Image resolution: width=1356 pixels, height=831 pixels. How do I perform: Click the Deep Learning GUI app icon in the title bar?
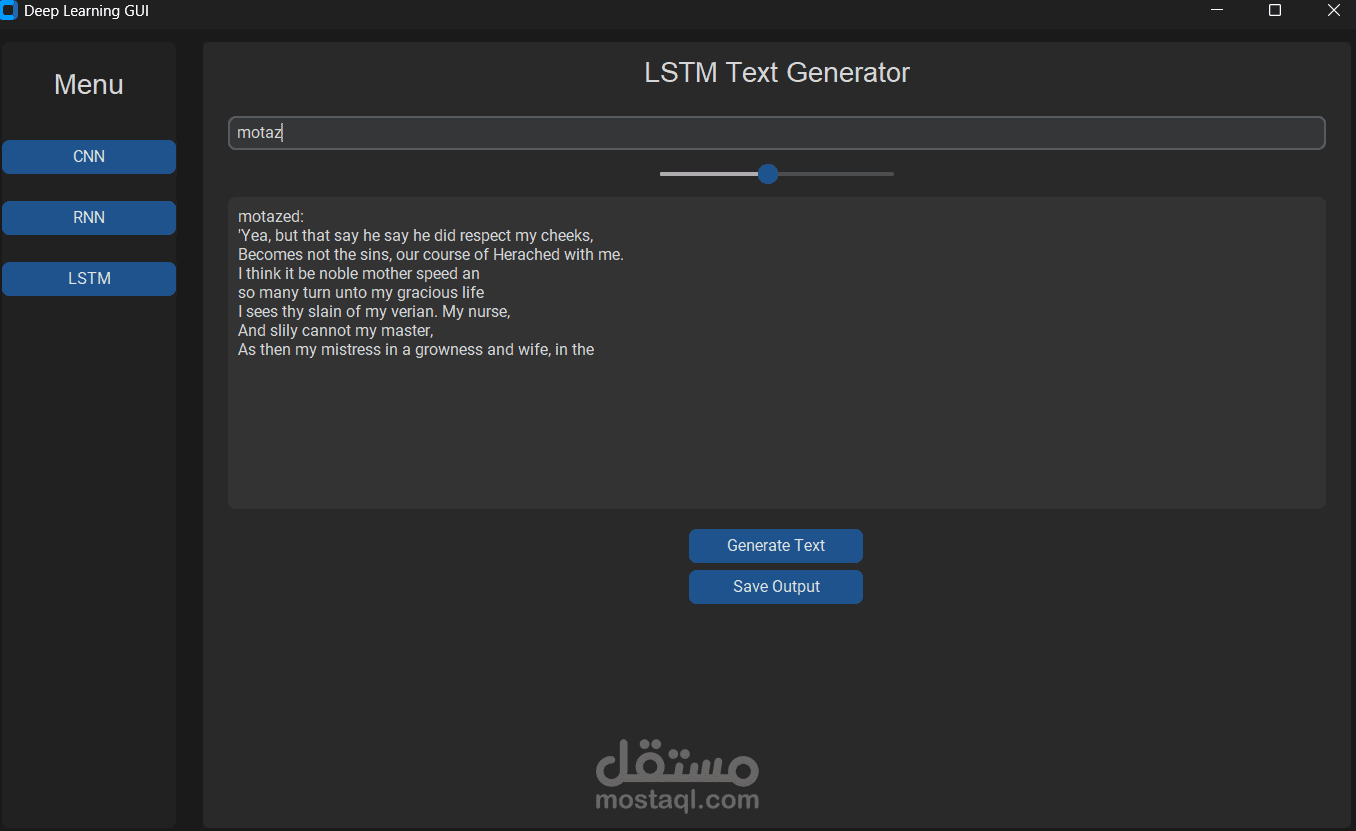[9, 11]
